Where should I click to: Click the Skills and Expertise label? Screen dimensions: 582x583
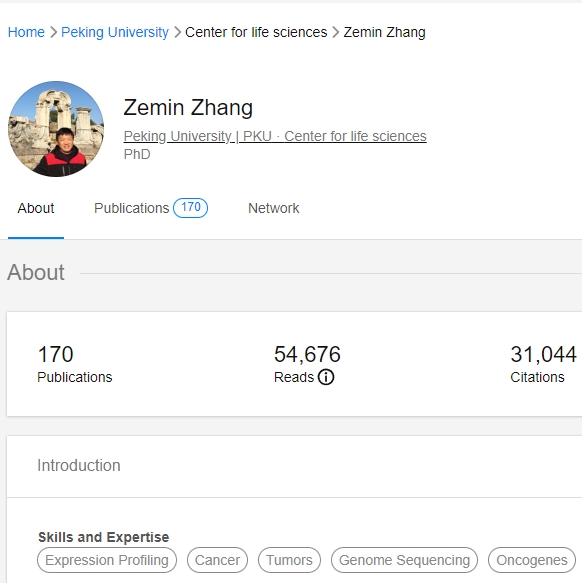click(104, 537)
